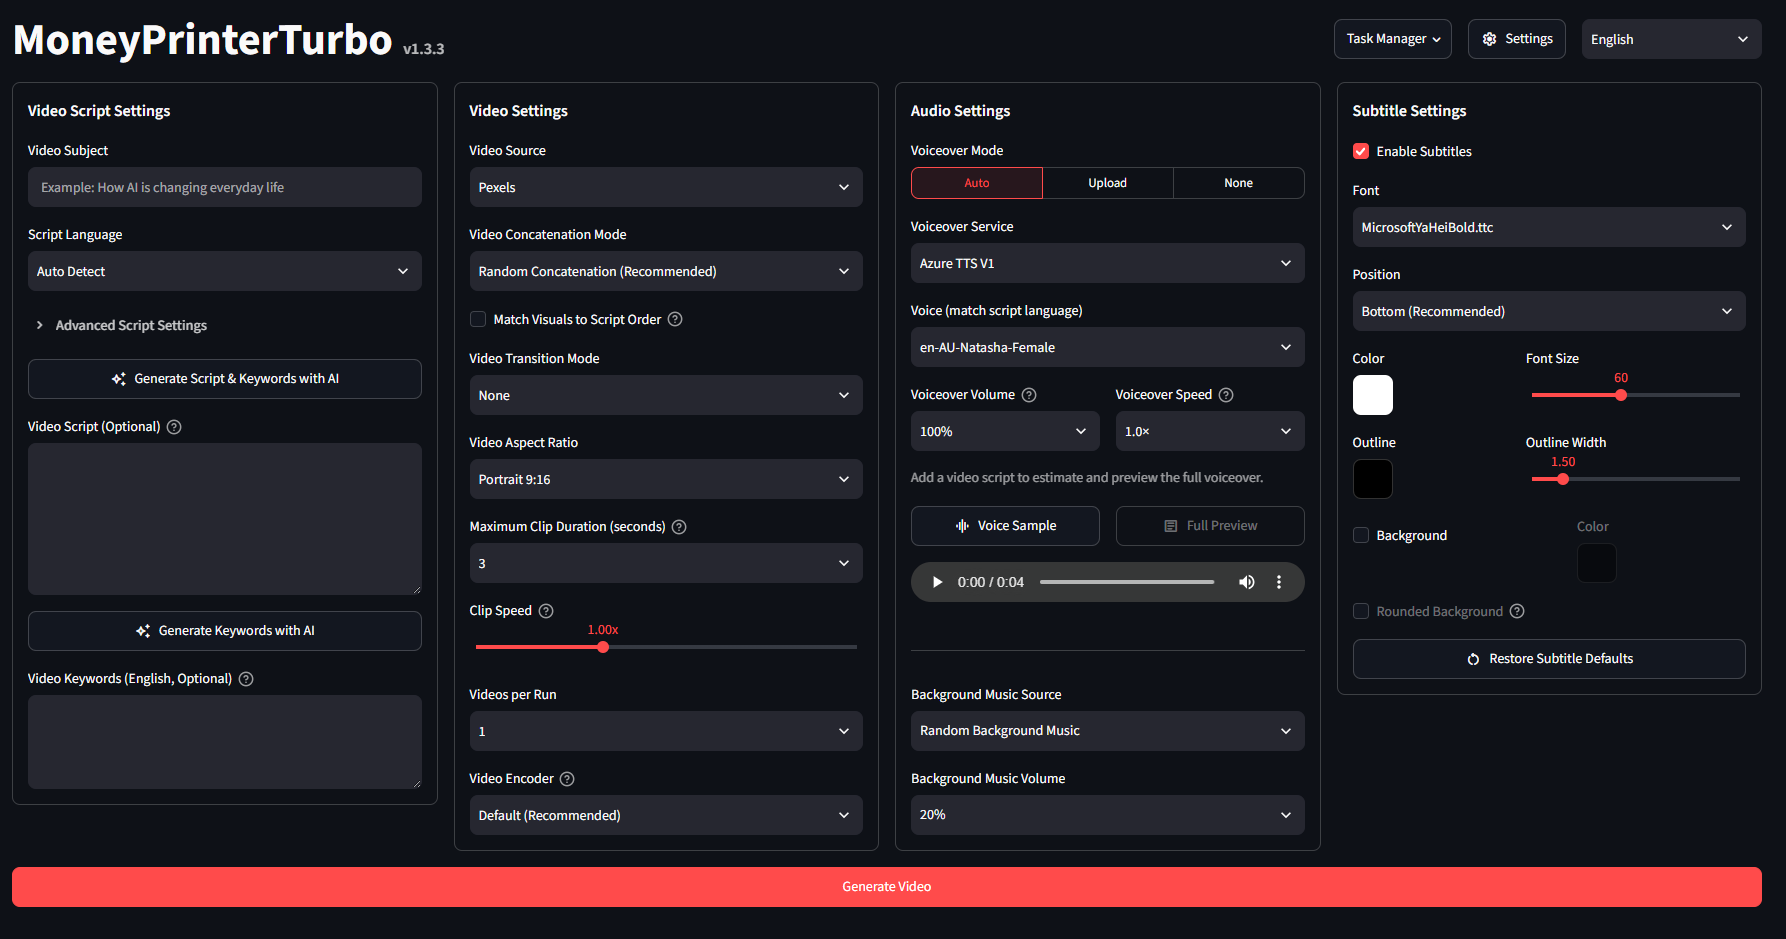Click sparkle icon on Generate Script & Keywords button

119,379
